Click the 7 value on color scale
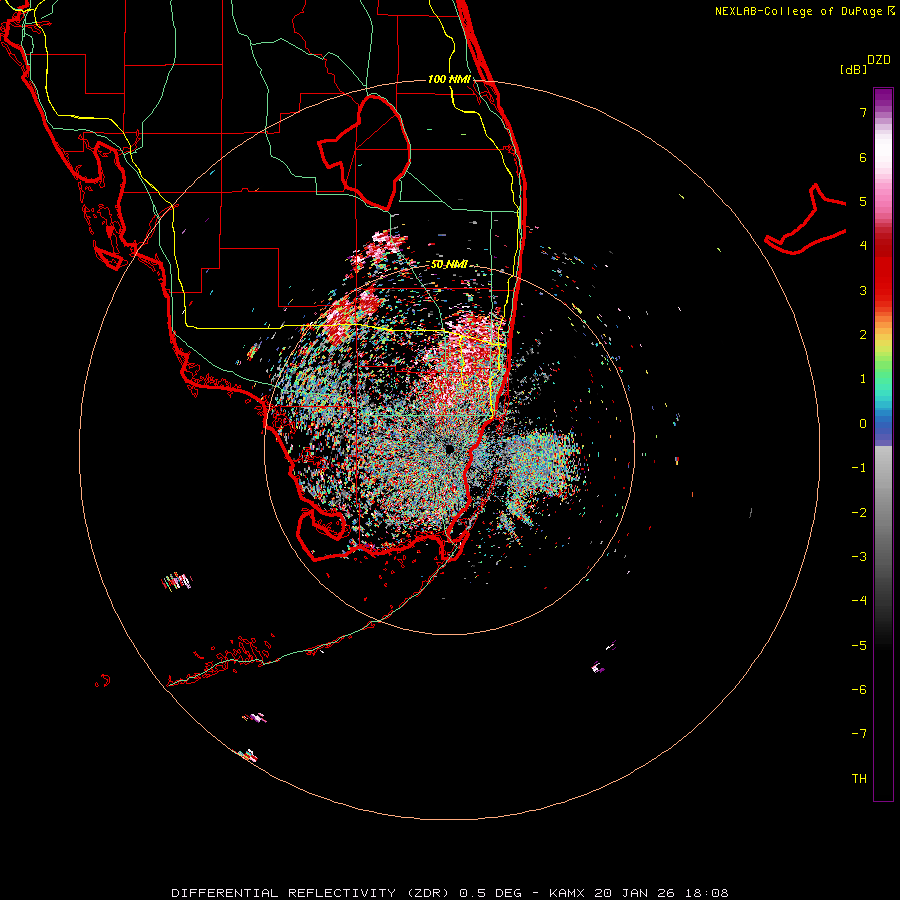 (863, 112)
